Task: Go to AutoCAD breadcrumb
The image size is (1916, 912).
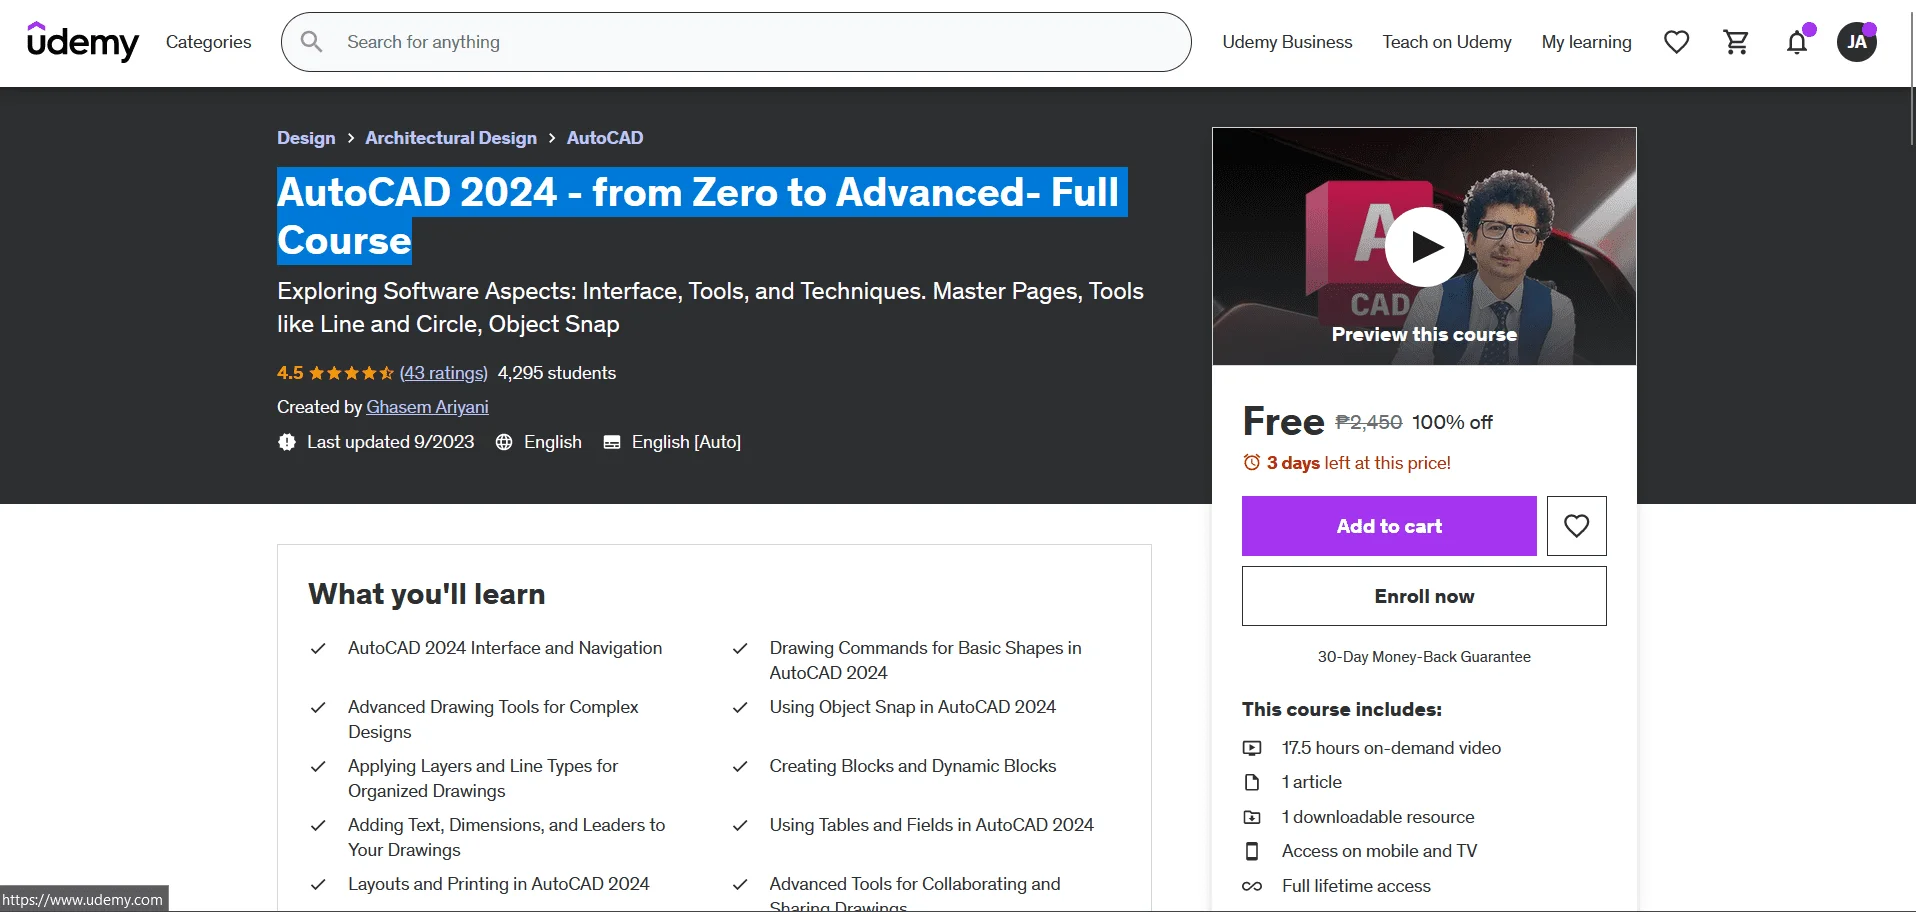Action: pyautogui.click(x=605, y=138)
